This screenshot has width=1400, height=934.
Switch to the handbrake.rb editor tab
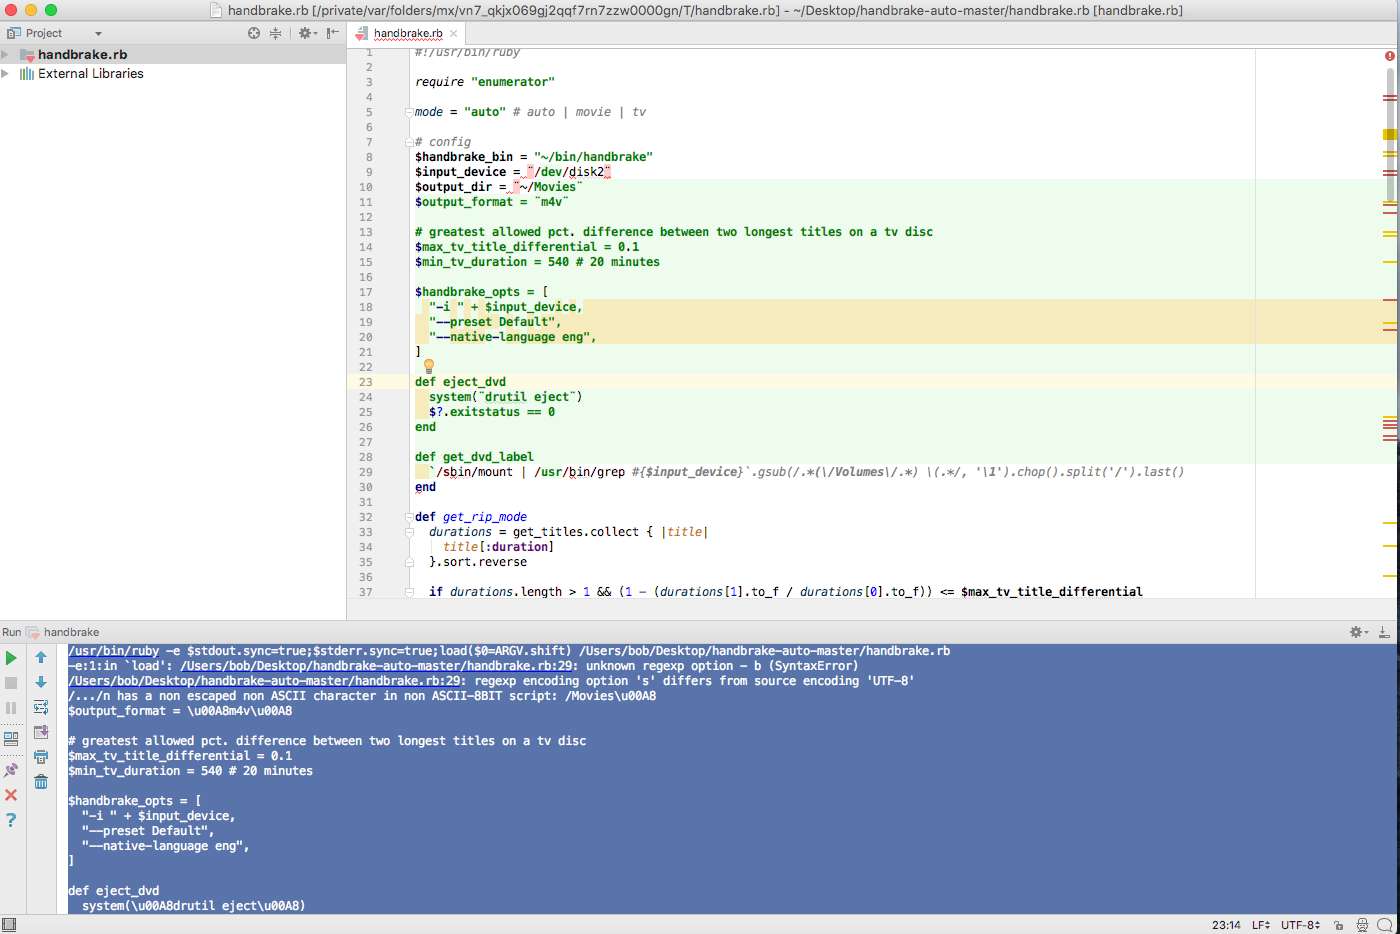(x=408, y=33)
